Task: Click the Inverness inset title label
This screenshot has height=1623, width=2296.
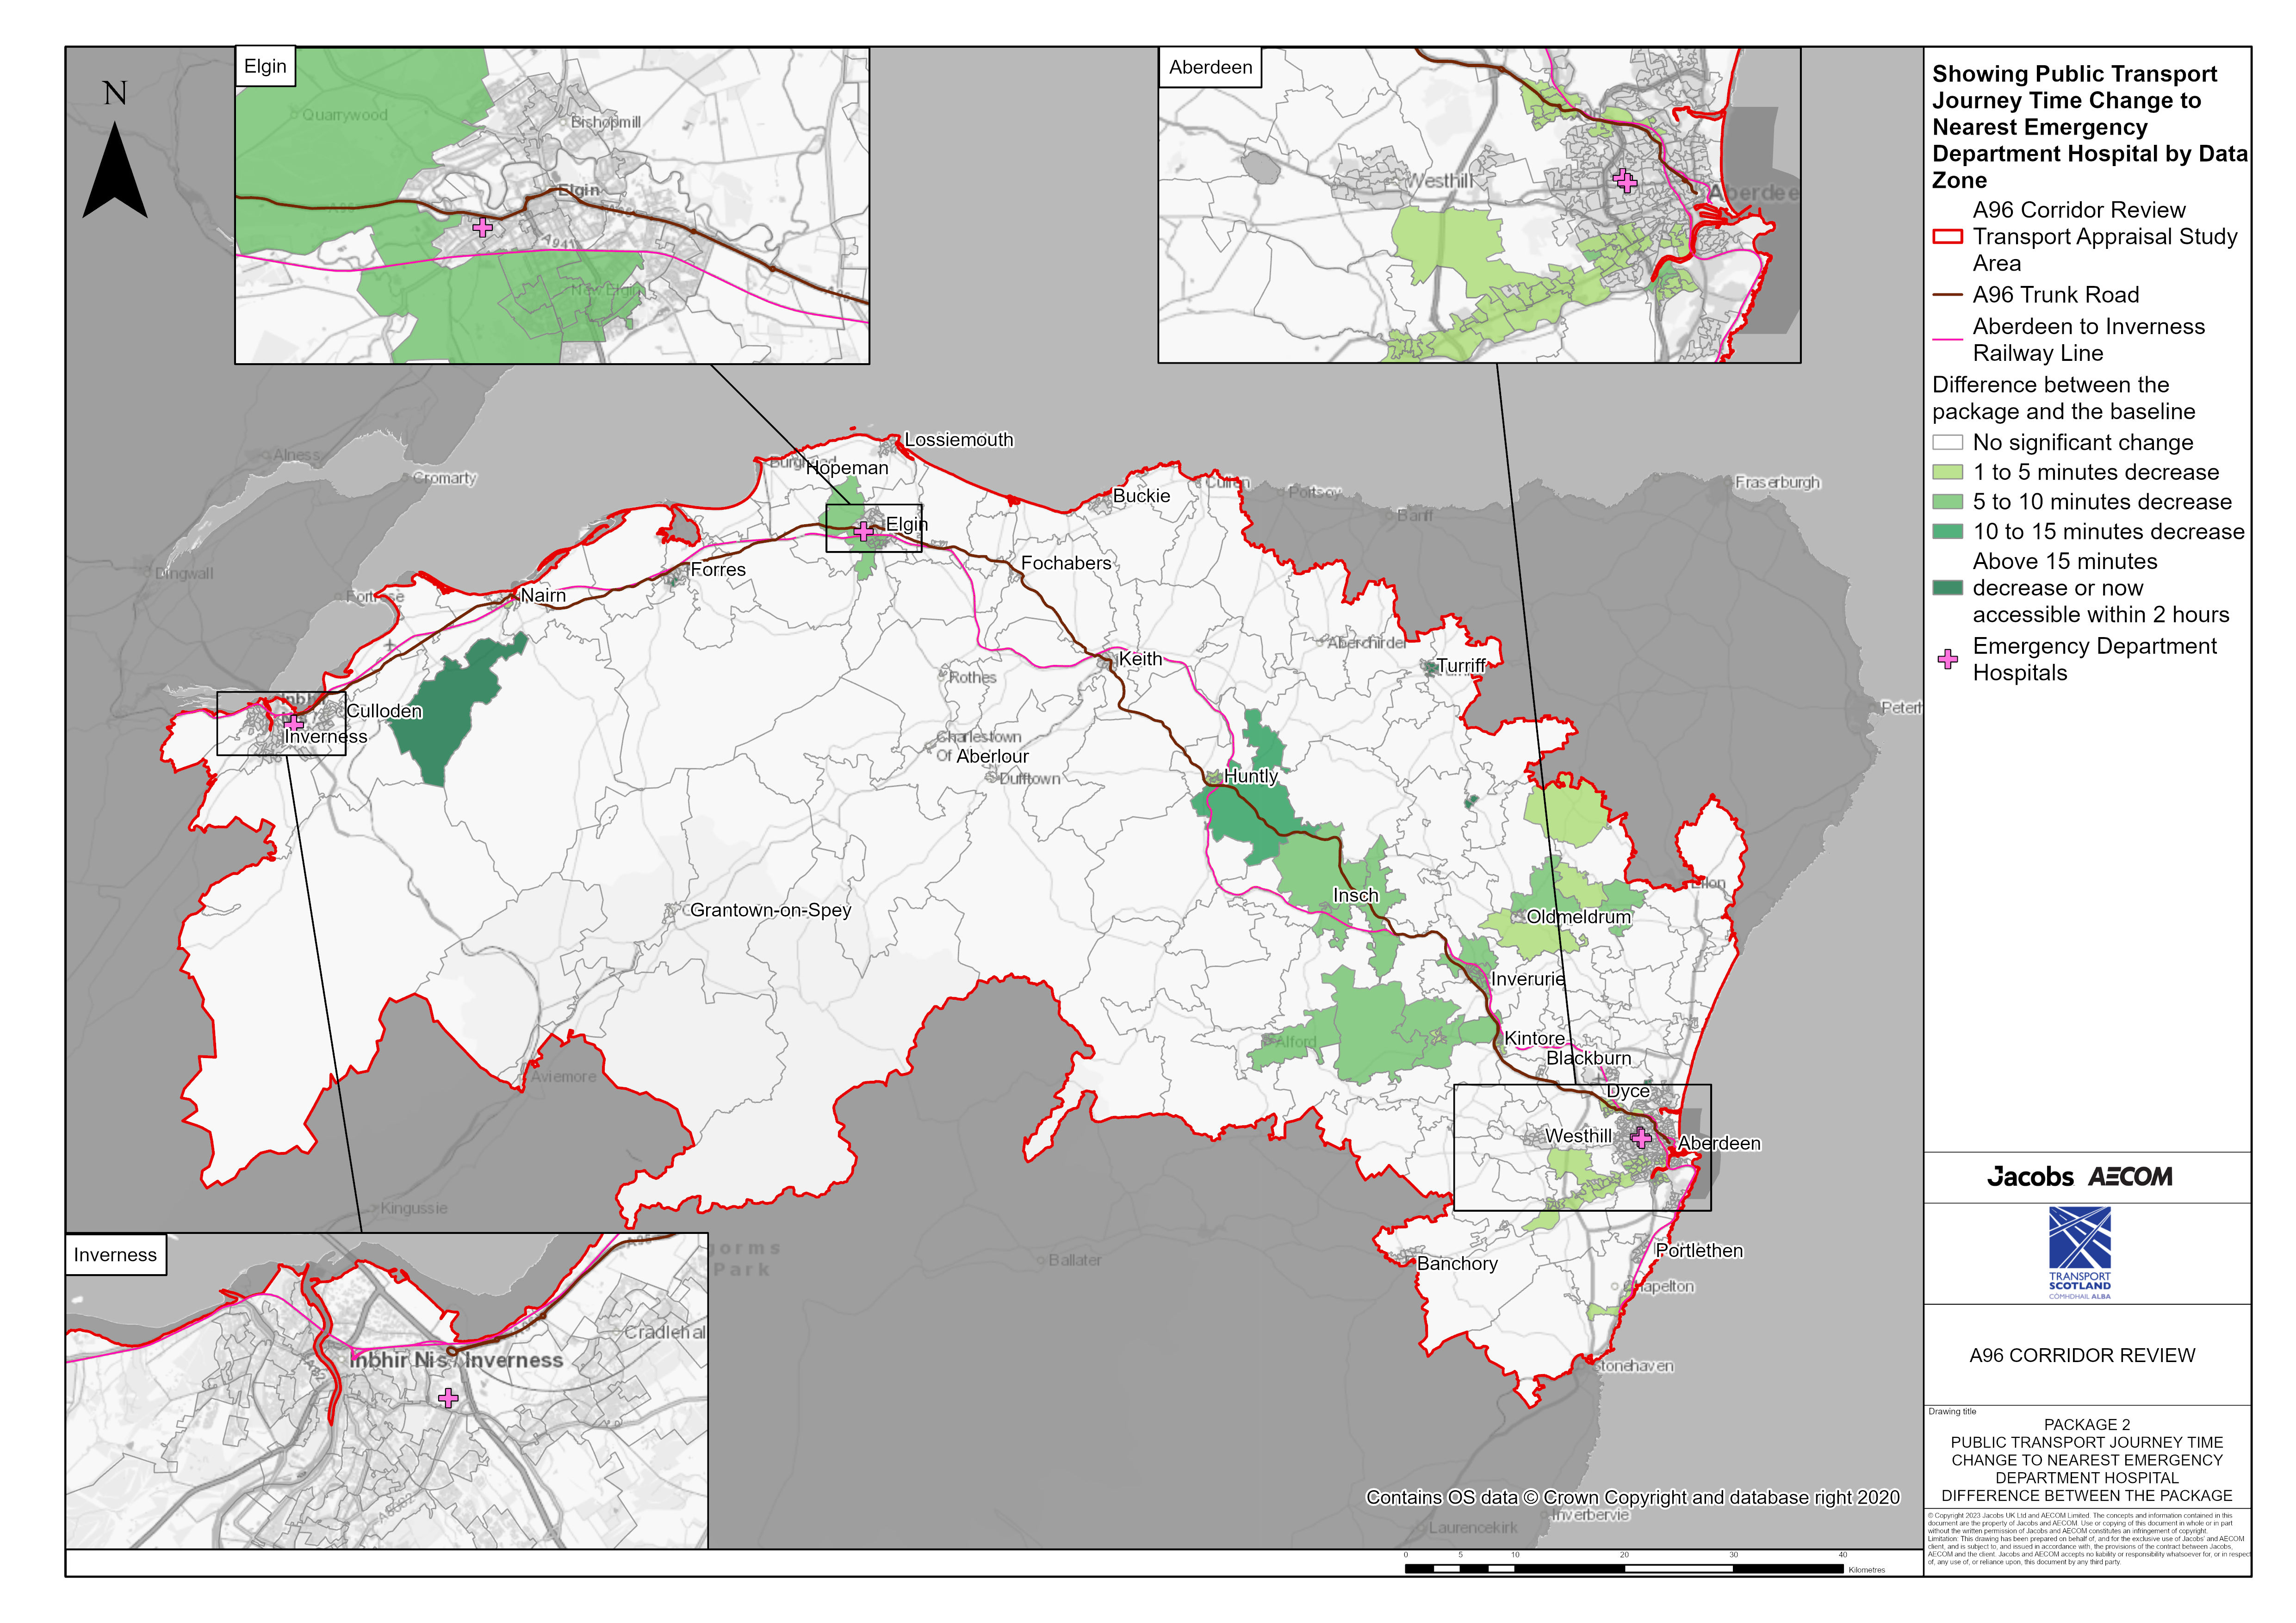Action: pyautogui.click(x=115, y=1255)
